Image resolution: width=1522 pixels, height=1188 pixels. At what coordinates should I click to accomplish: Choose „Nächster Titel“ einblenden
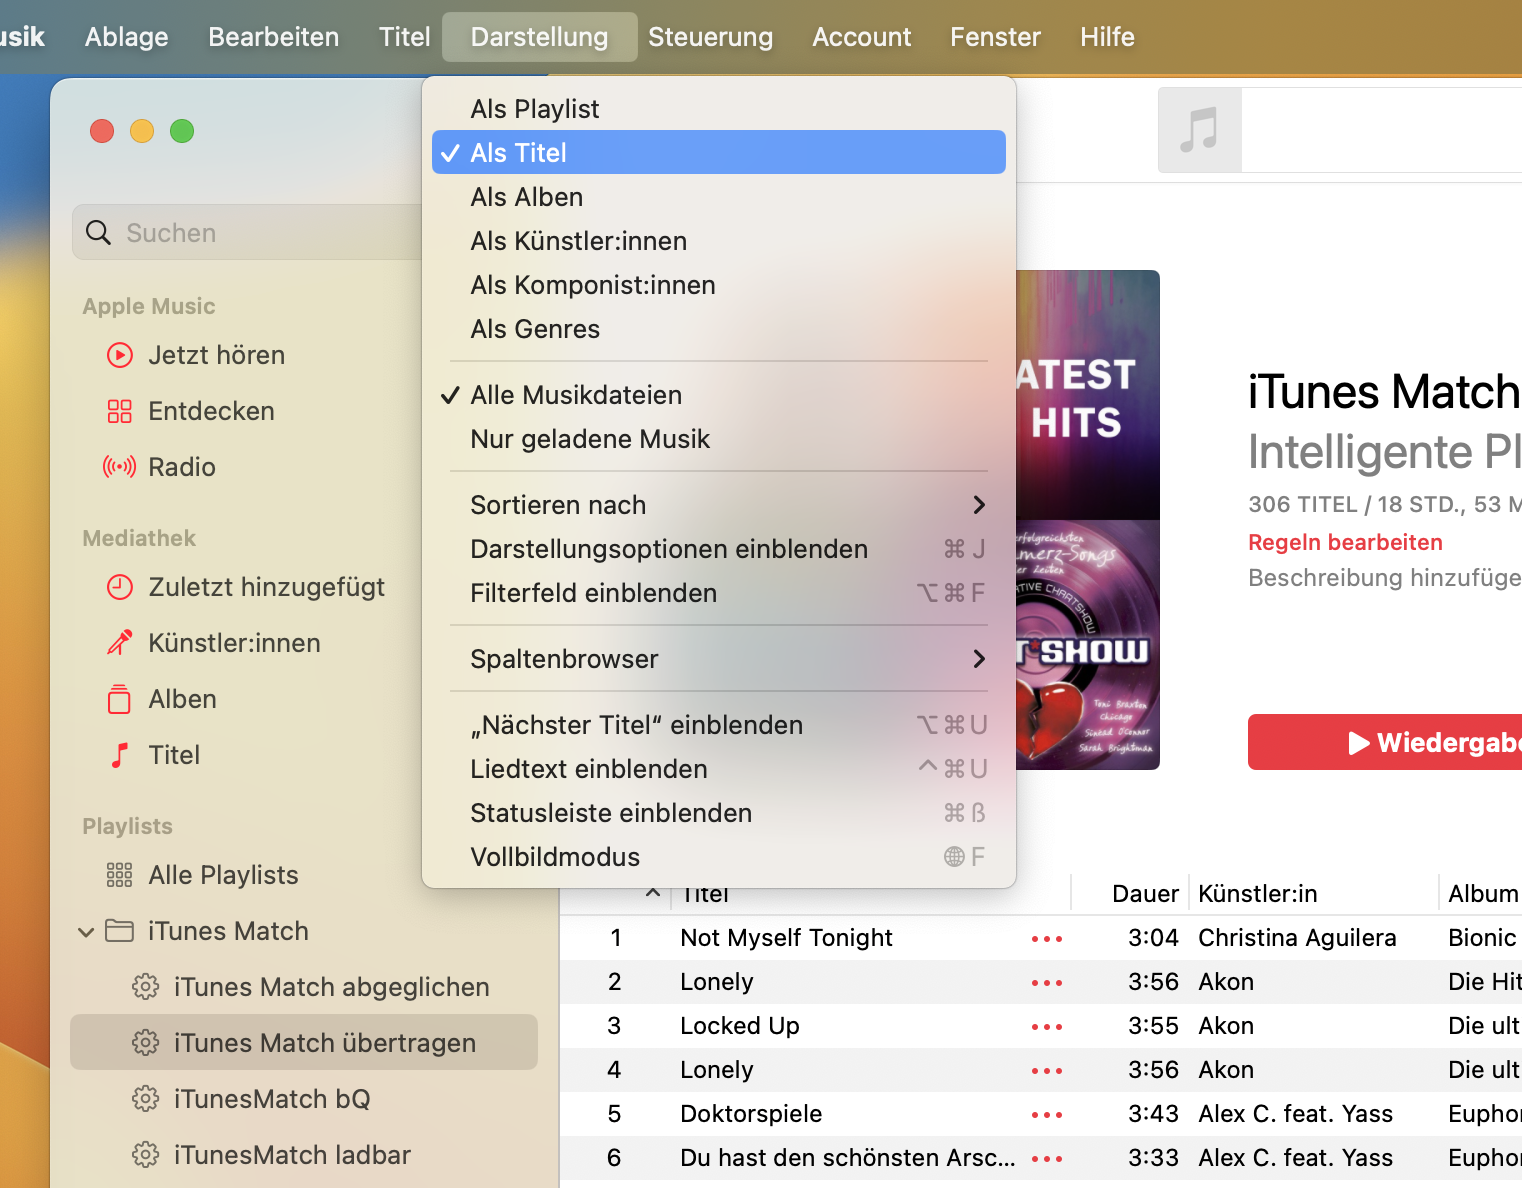(x=719, y=725)
